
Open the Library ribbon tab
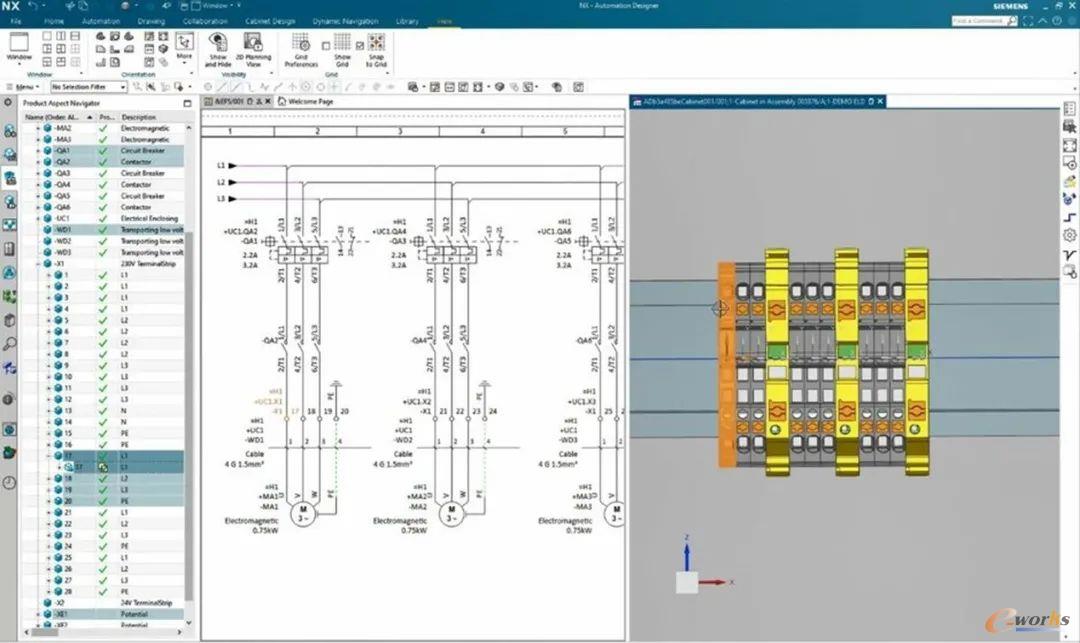point(407,21)
